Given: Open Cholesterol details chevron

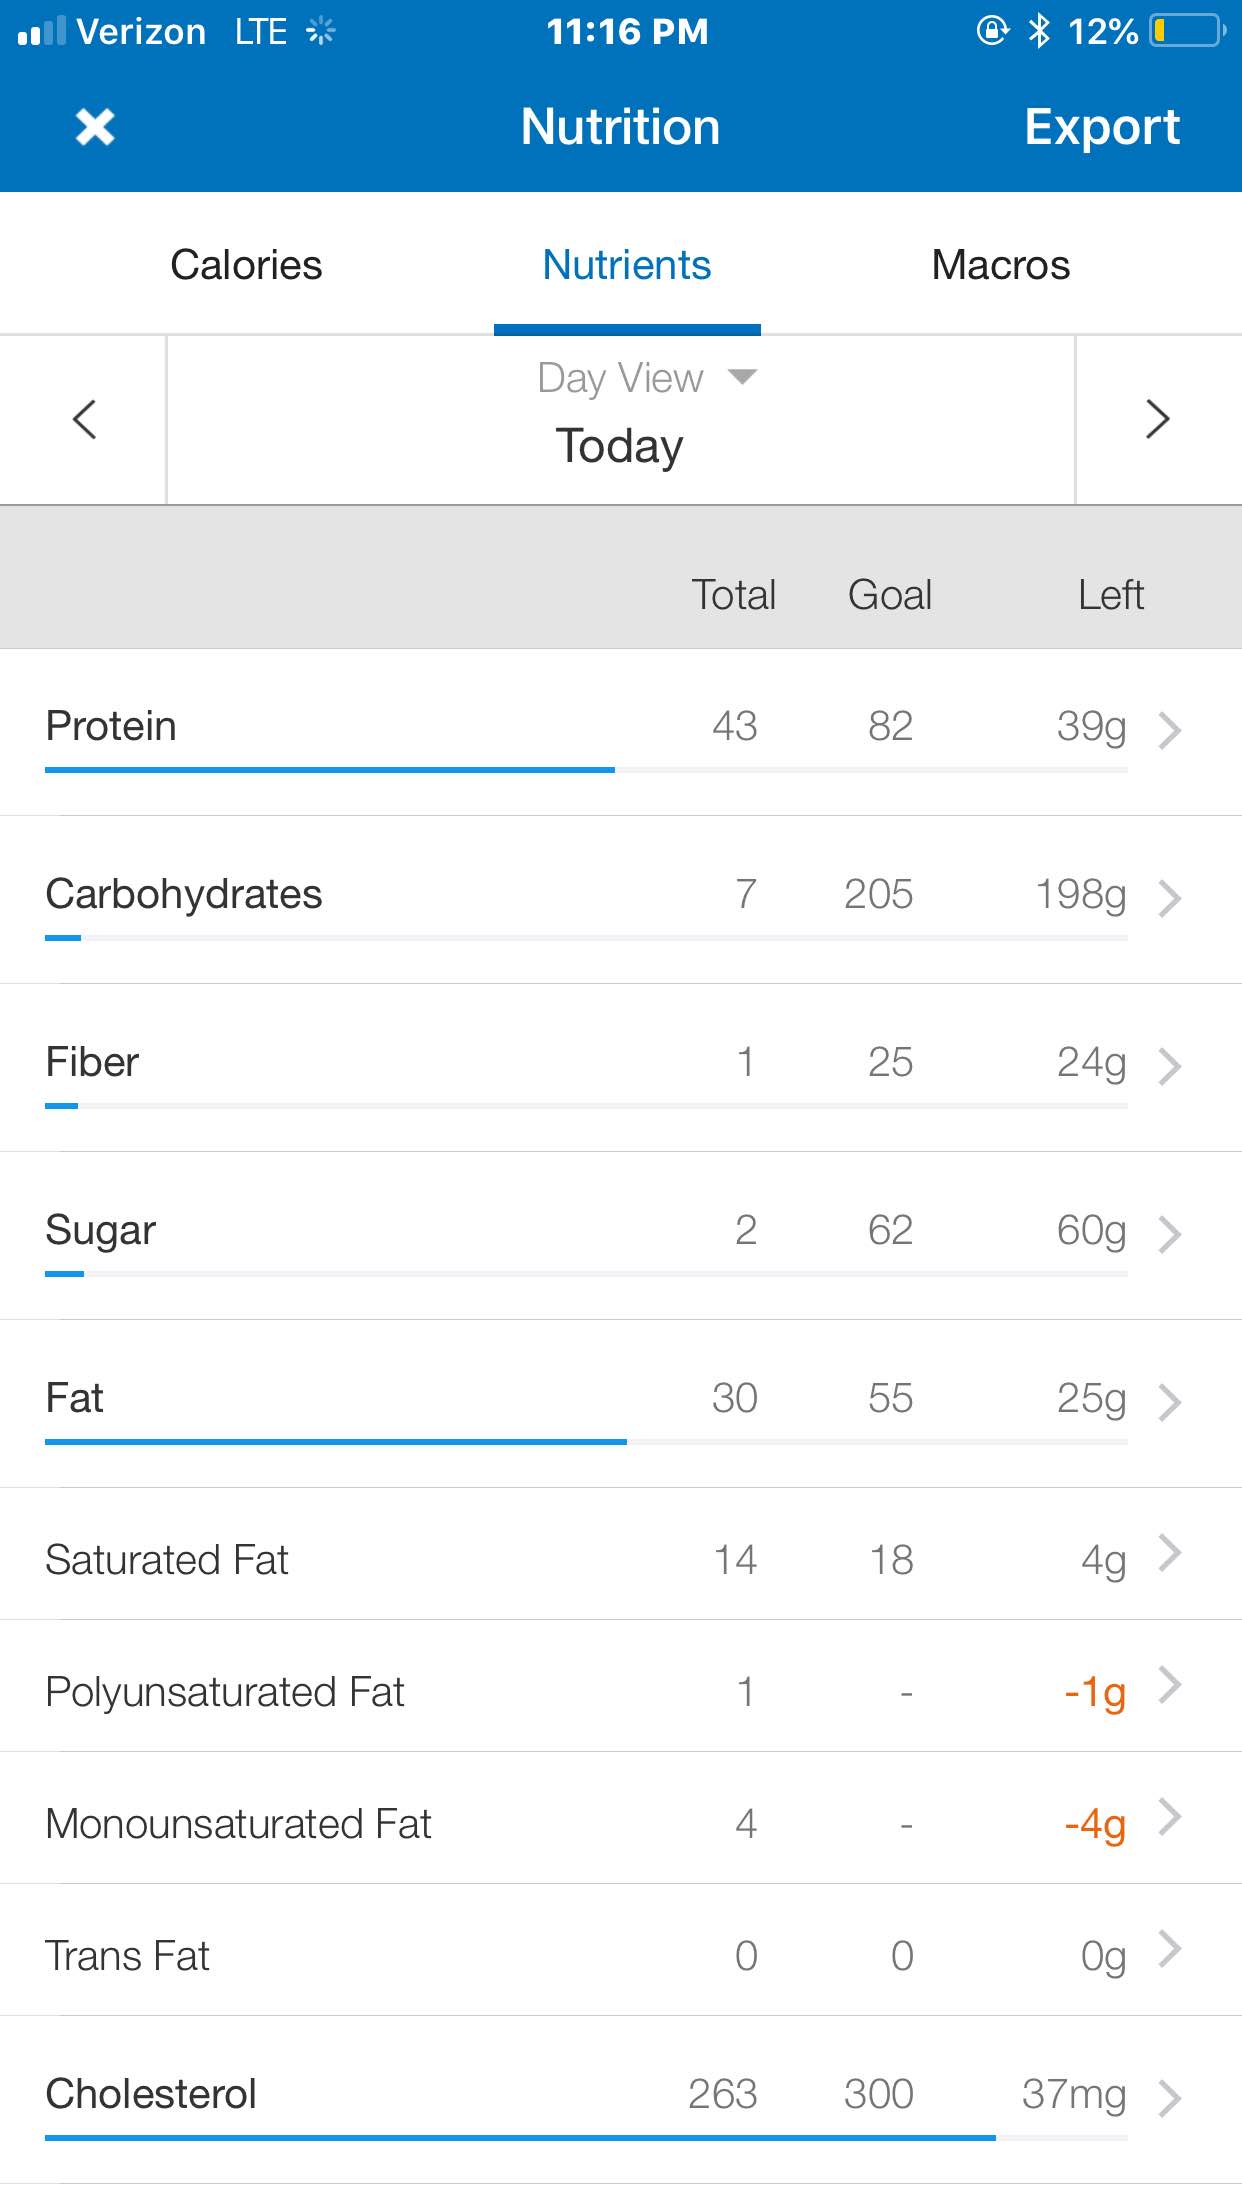Looking at the screenshot, I should click(1169, 2098).
